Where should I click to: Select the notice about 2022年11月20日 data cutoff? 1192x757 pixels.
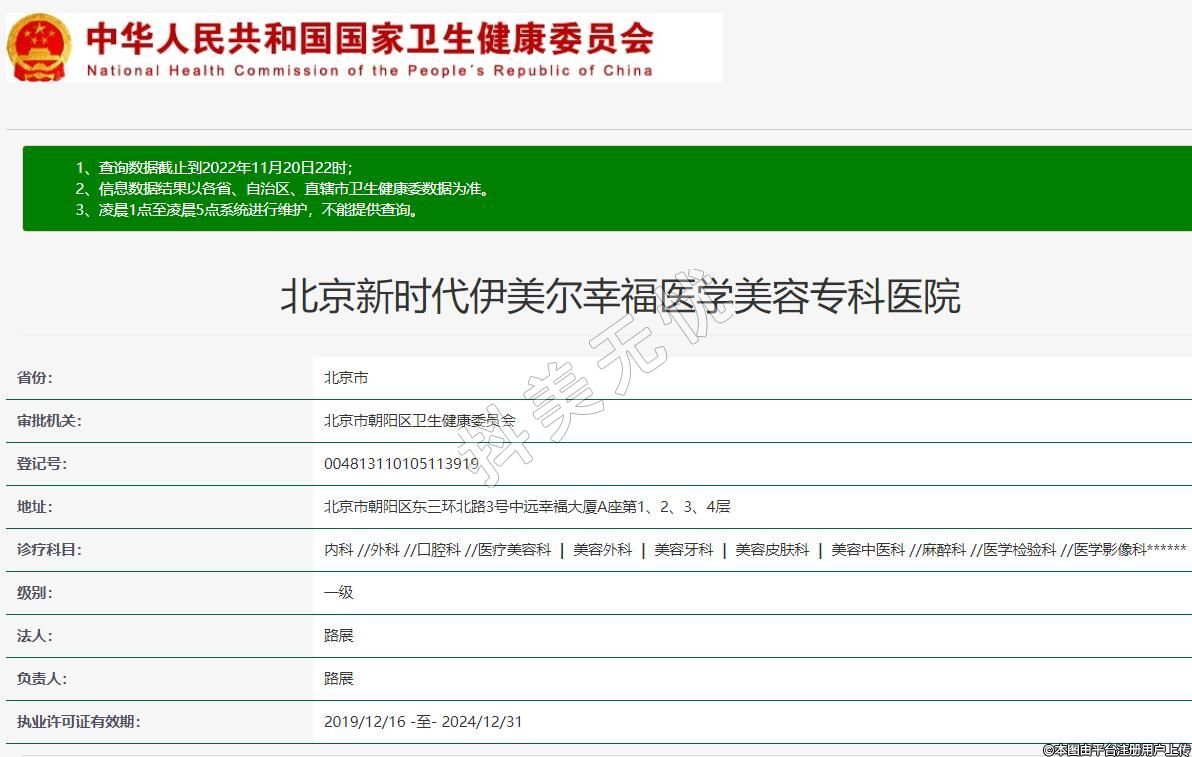point(214,167)
